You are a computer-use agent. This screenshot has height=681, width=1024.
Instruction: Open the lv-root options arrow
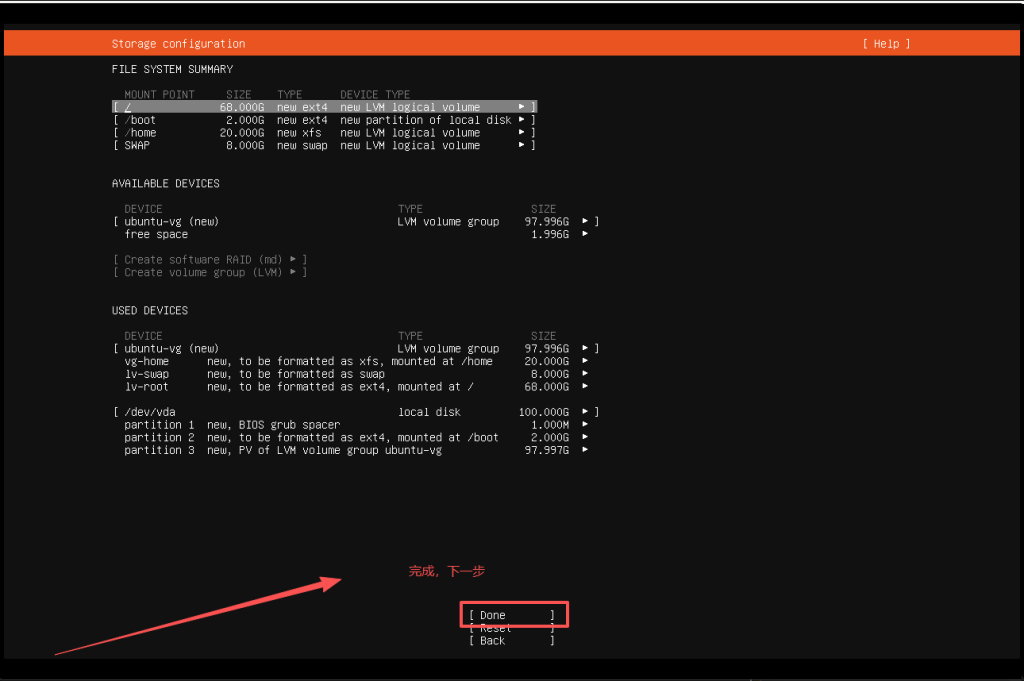coord(584,387)
